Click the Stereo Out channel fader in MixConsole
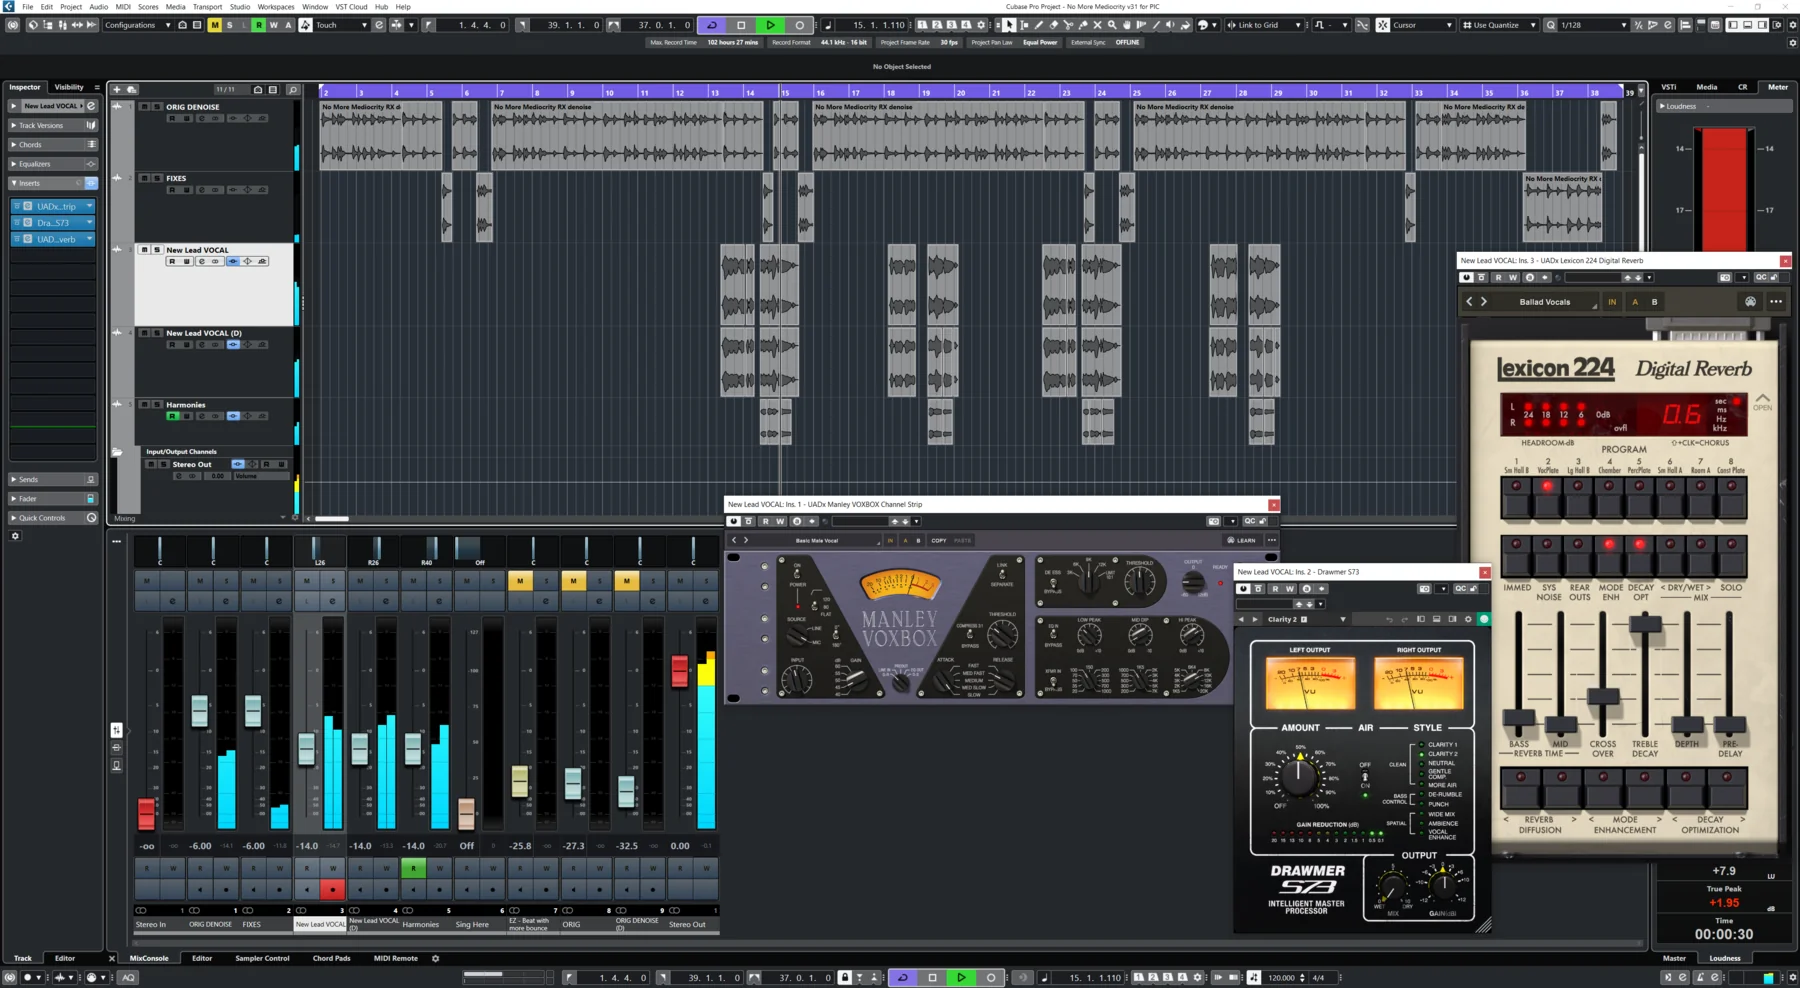 tap(679, 671)
